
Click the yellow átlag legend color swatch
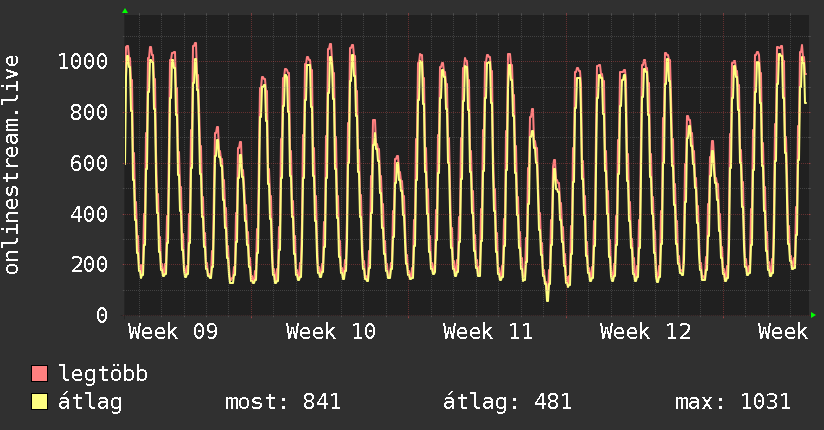40,402
